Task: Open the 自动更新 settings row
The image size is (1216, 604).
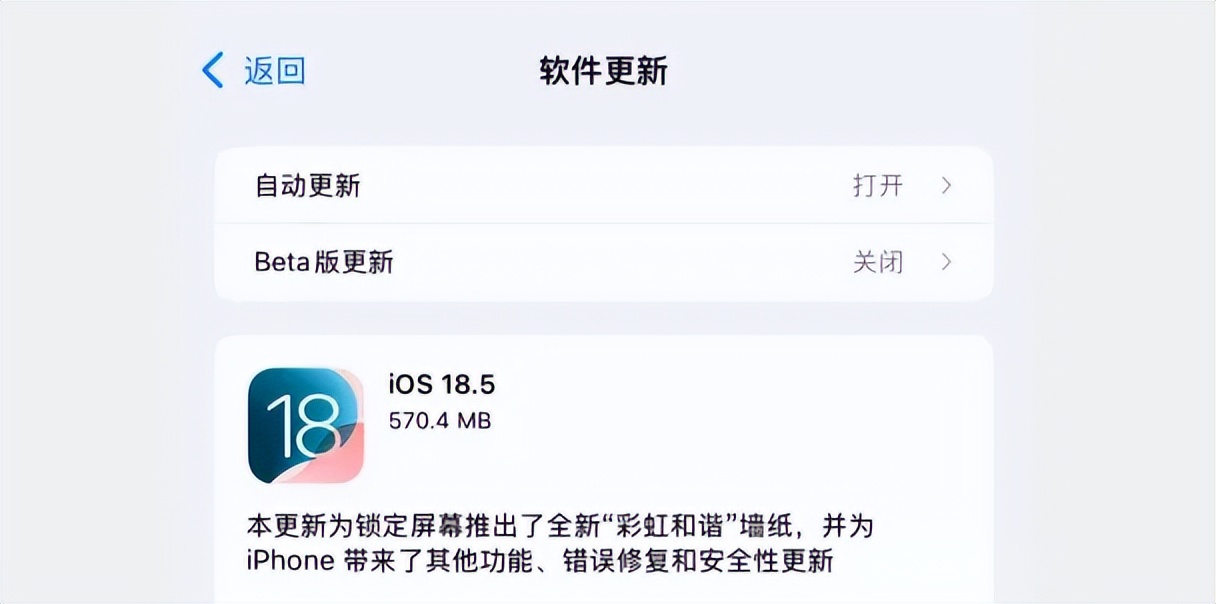Action: (604, 185)
